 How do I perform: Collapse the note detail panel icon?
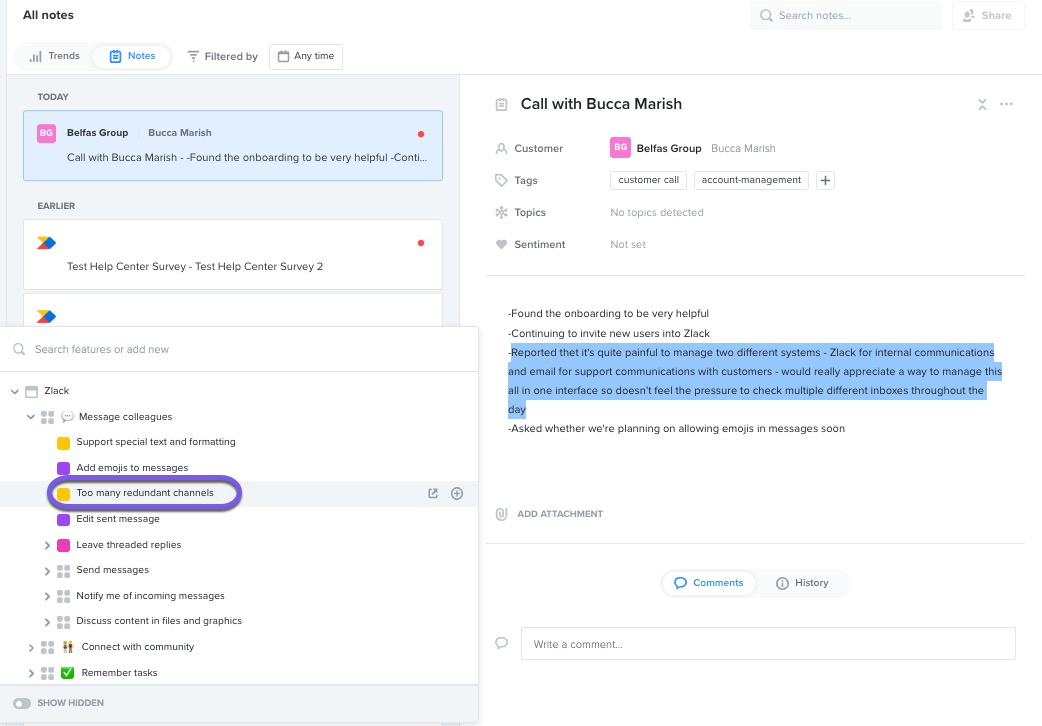pos(982,104)
